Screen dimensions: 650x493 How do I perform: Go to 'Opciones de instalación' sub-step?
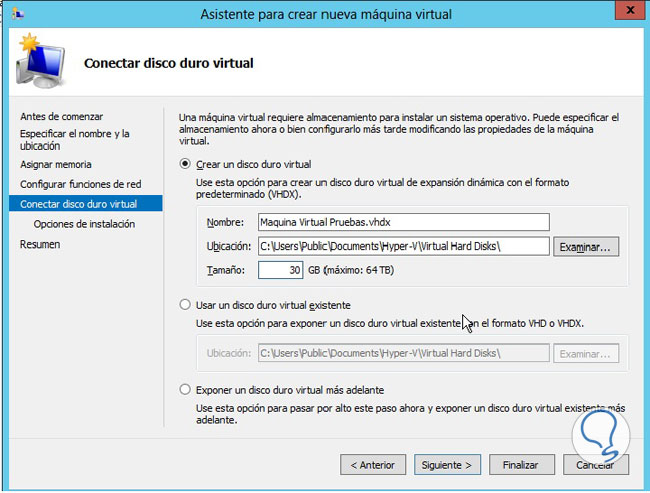tap(84, 224)
